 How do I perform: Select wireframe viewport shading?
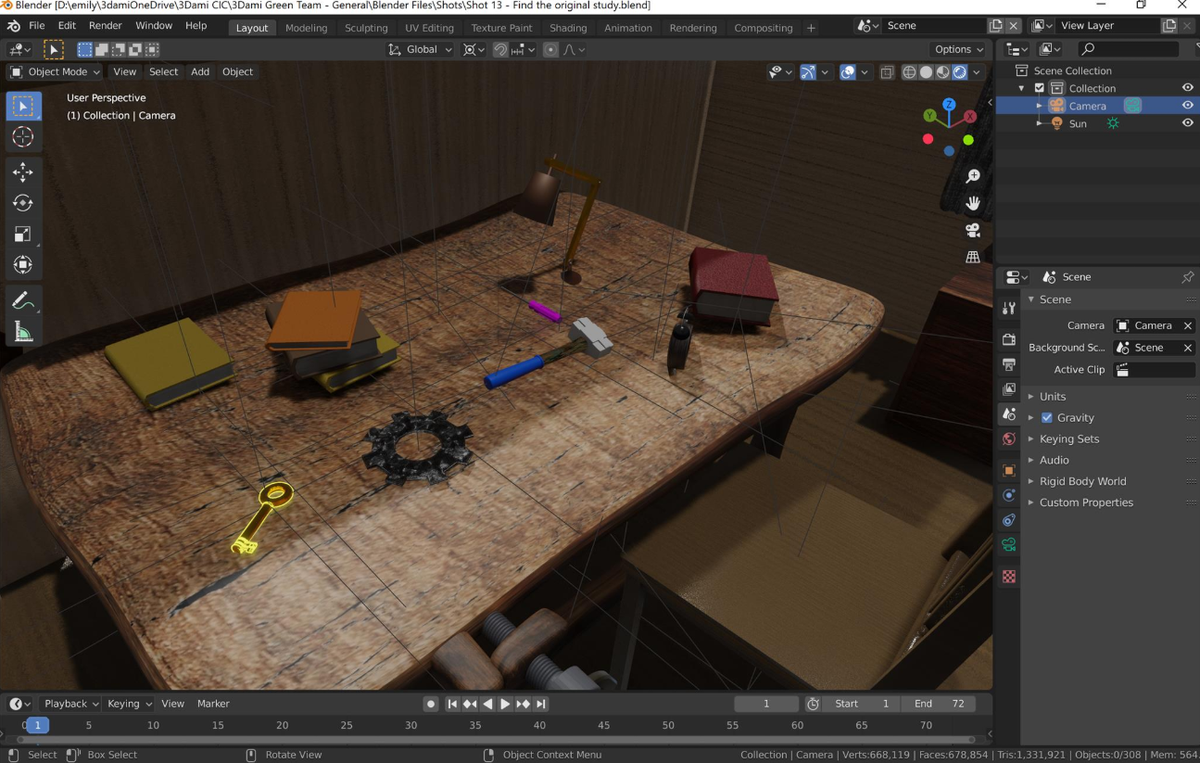point(909,72)
